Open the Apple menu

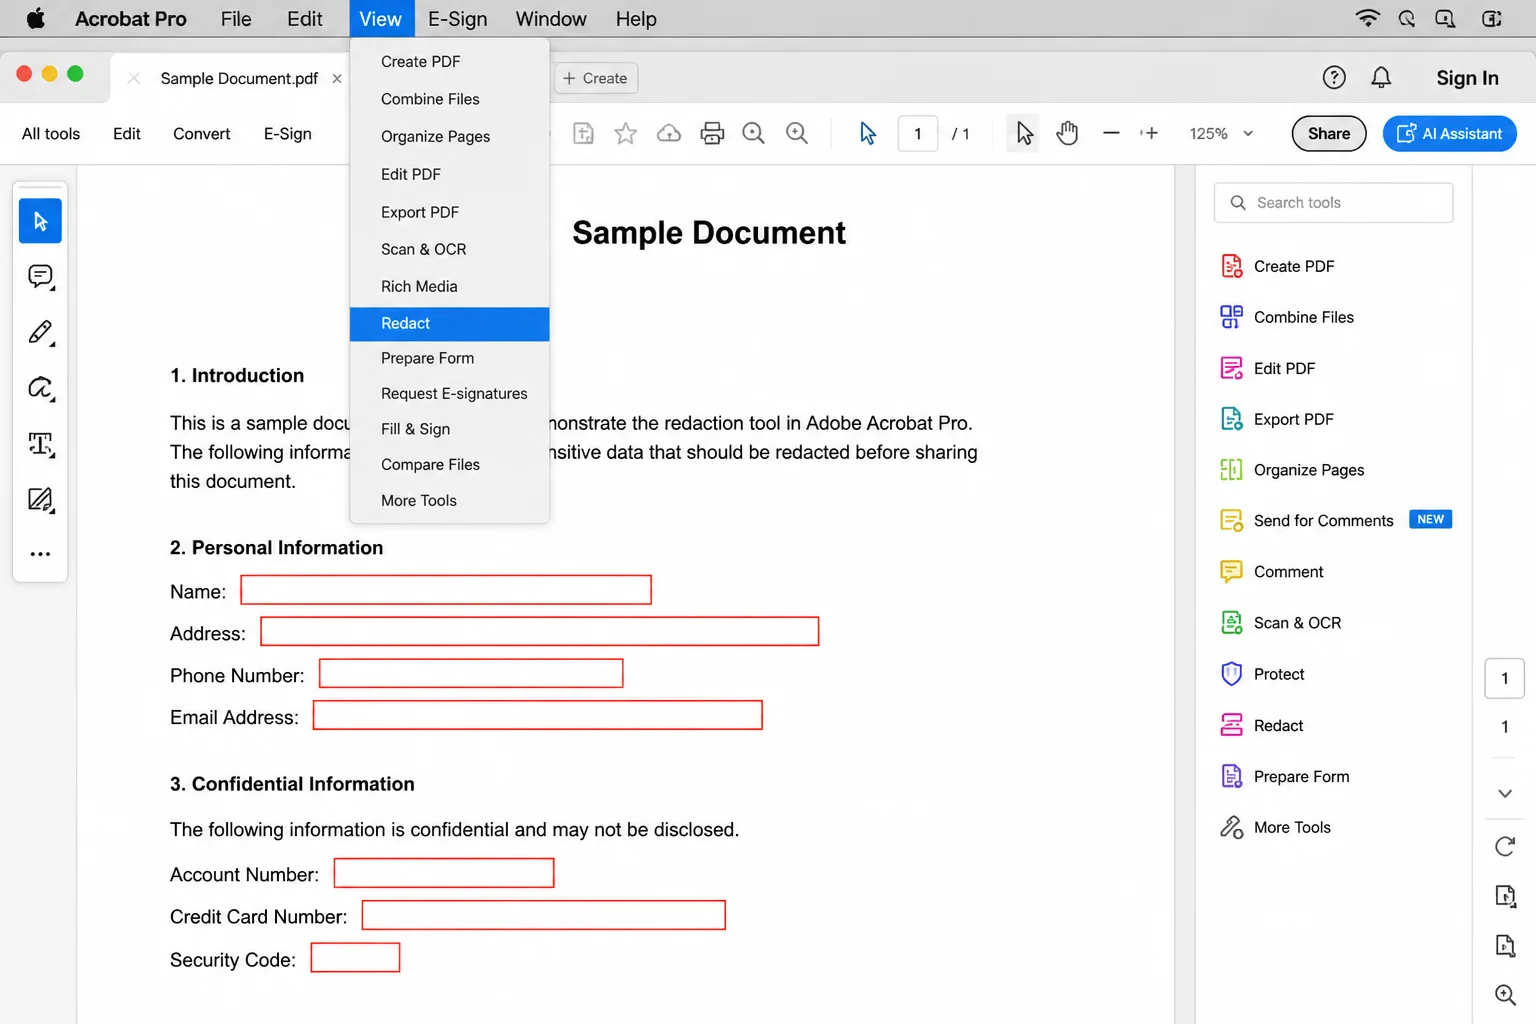(35, 18)
